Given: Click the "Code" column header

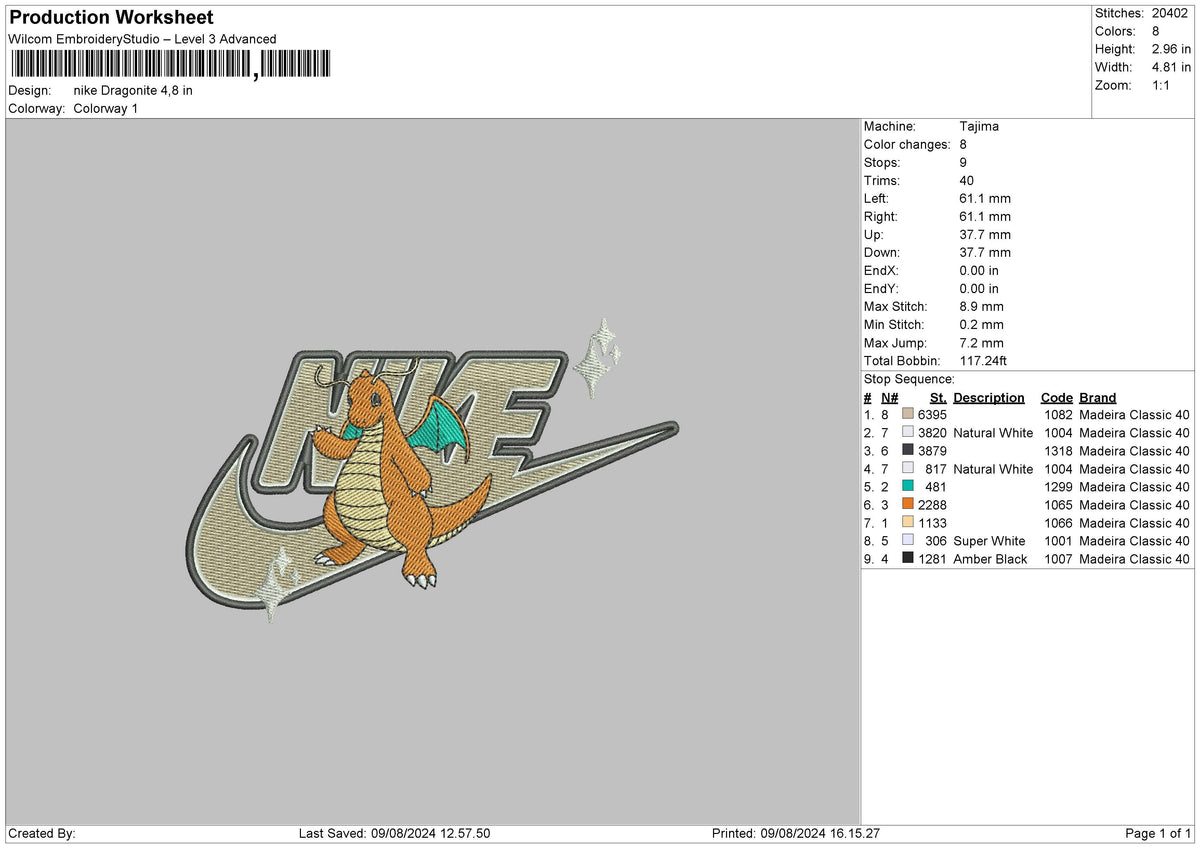Looking at the screenshot, I should pyautogui.click(x=1056, y=397).
